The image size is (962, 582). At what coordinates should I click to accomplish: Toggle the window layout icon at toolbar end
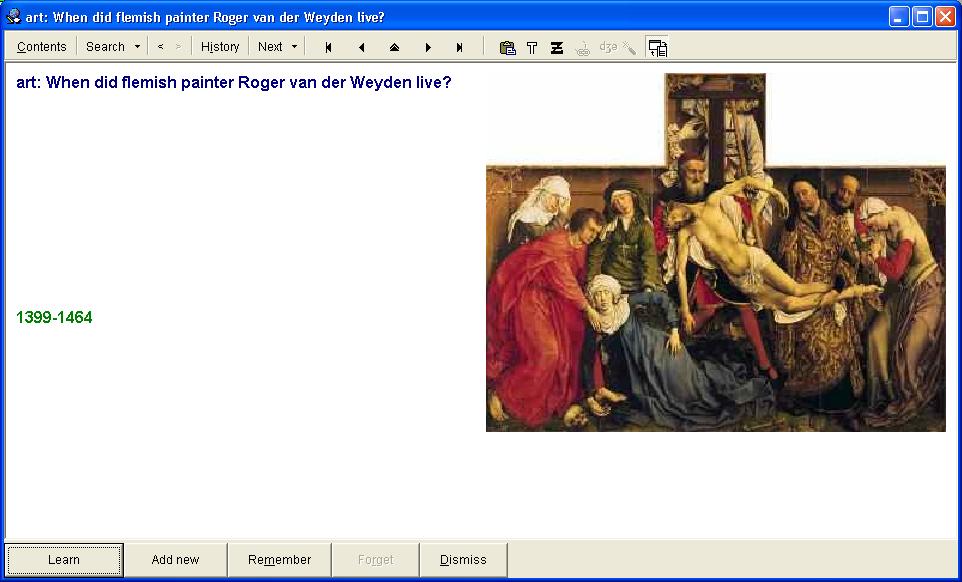coord(657,47)
